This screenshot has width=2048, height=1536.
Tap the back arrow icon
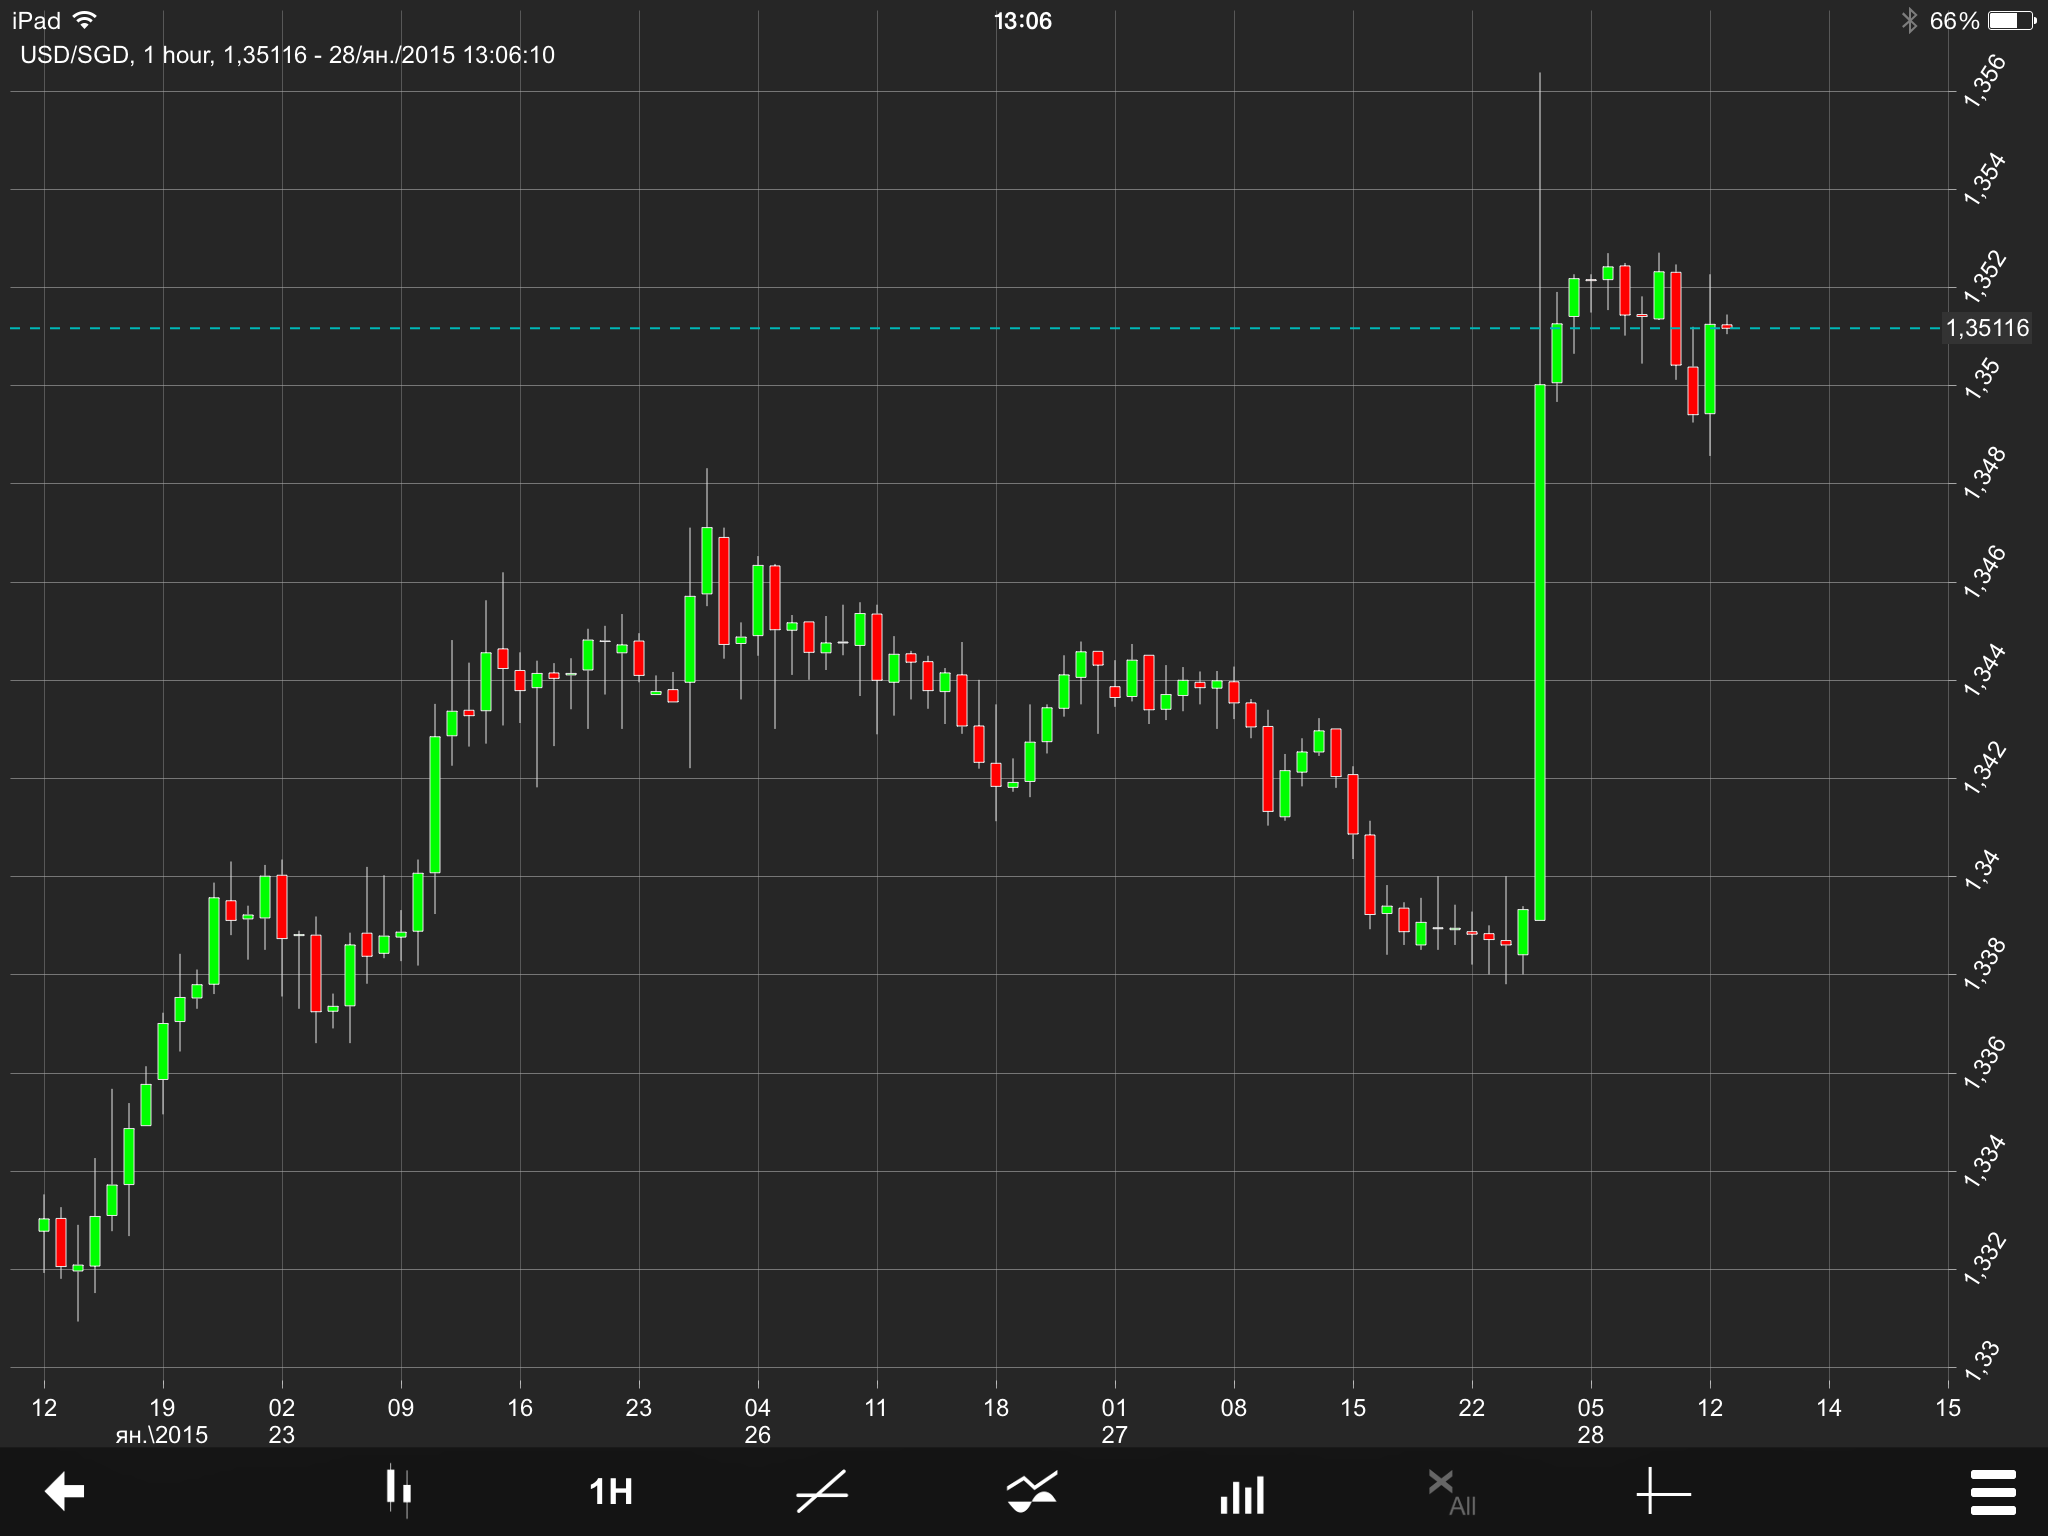(65, 1491)
